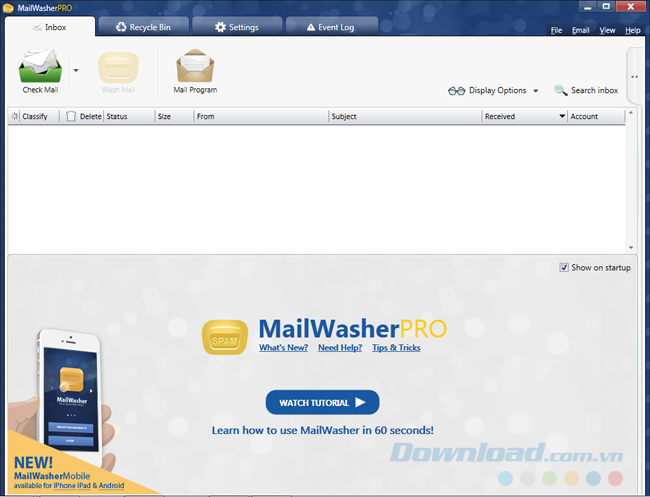Sort by the From column header
650x497 pixels.
[x=261, y=116]
